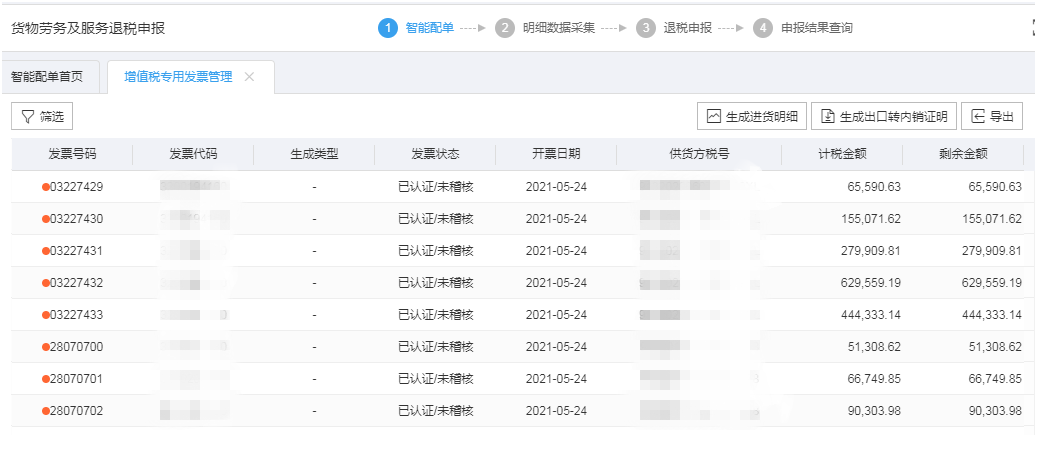Click step 1 智能配单 circle
Image resolution: width=1037 pixels, height=449 pixels.
pos(387,28)
